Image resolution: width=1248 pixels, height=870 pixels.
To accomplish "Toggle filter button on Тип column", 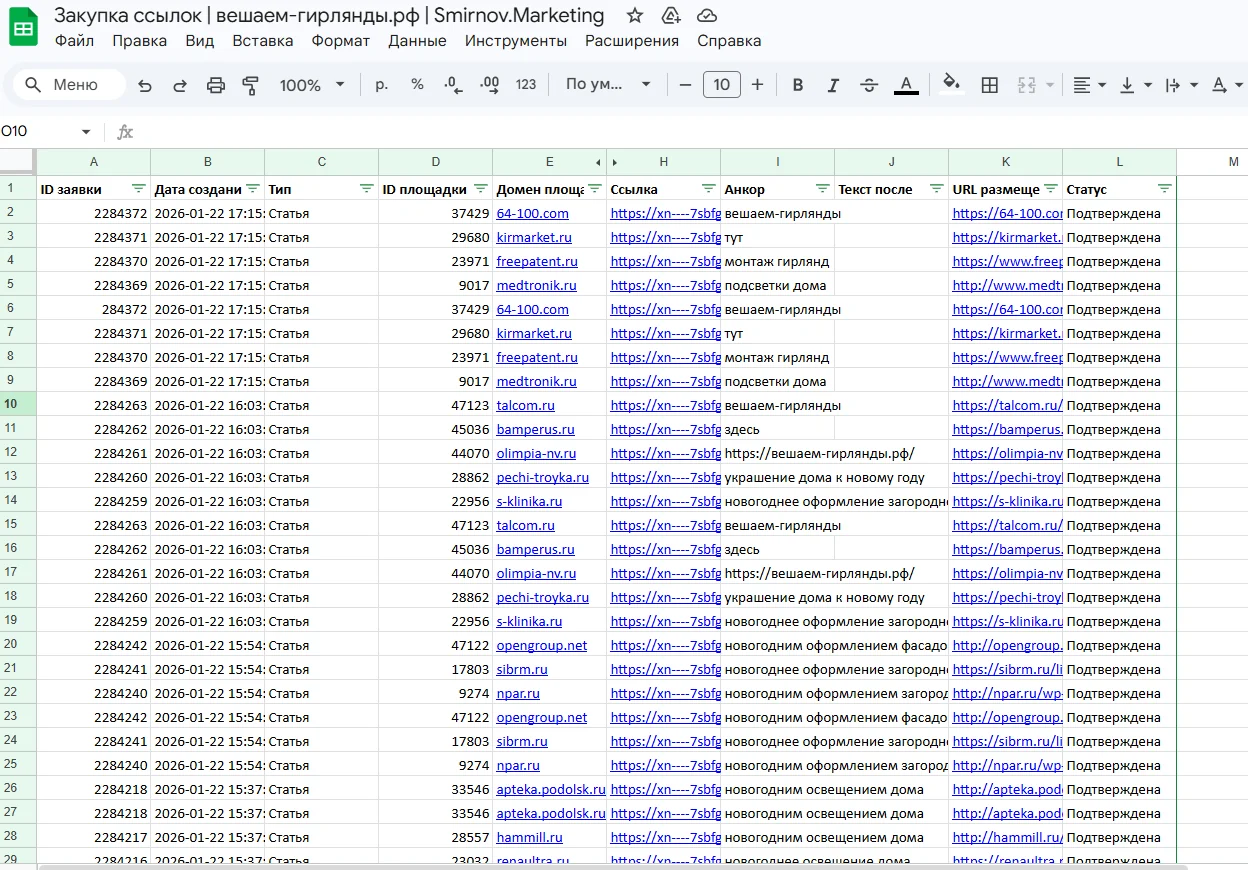I will pos(366,188).
